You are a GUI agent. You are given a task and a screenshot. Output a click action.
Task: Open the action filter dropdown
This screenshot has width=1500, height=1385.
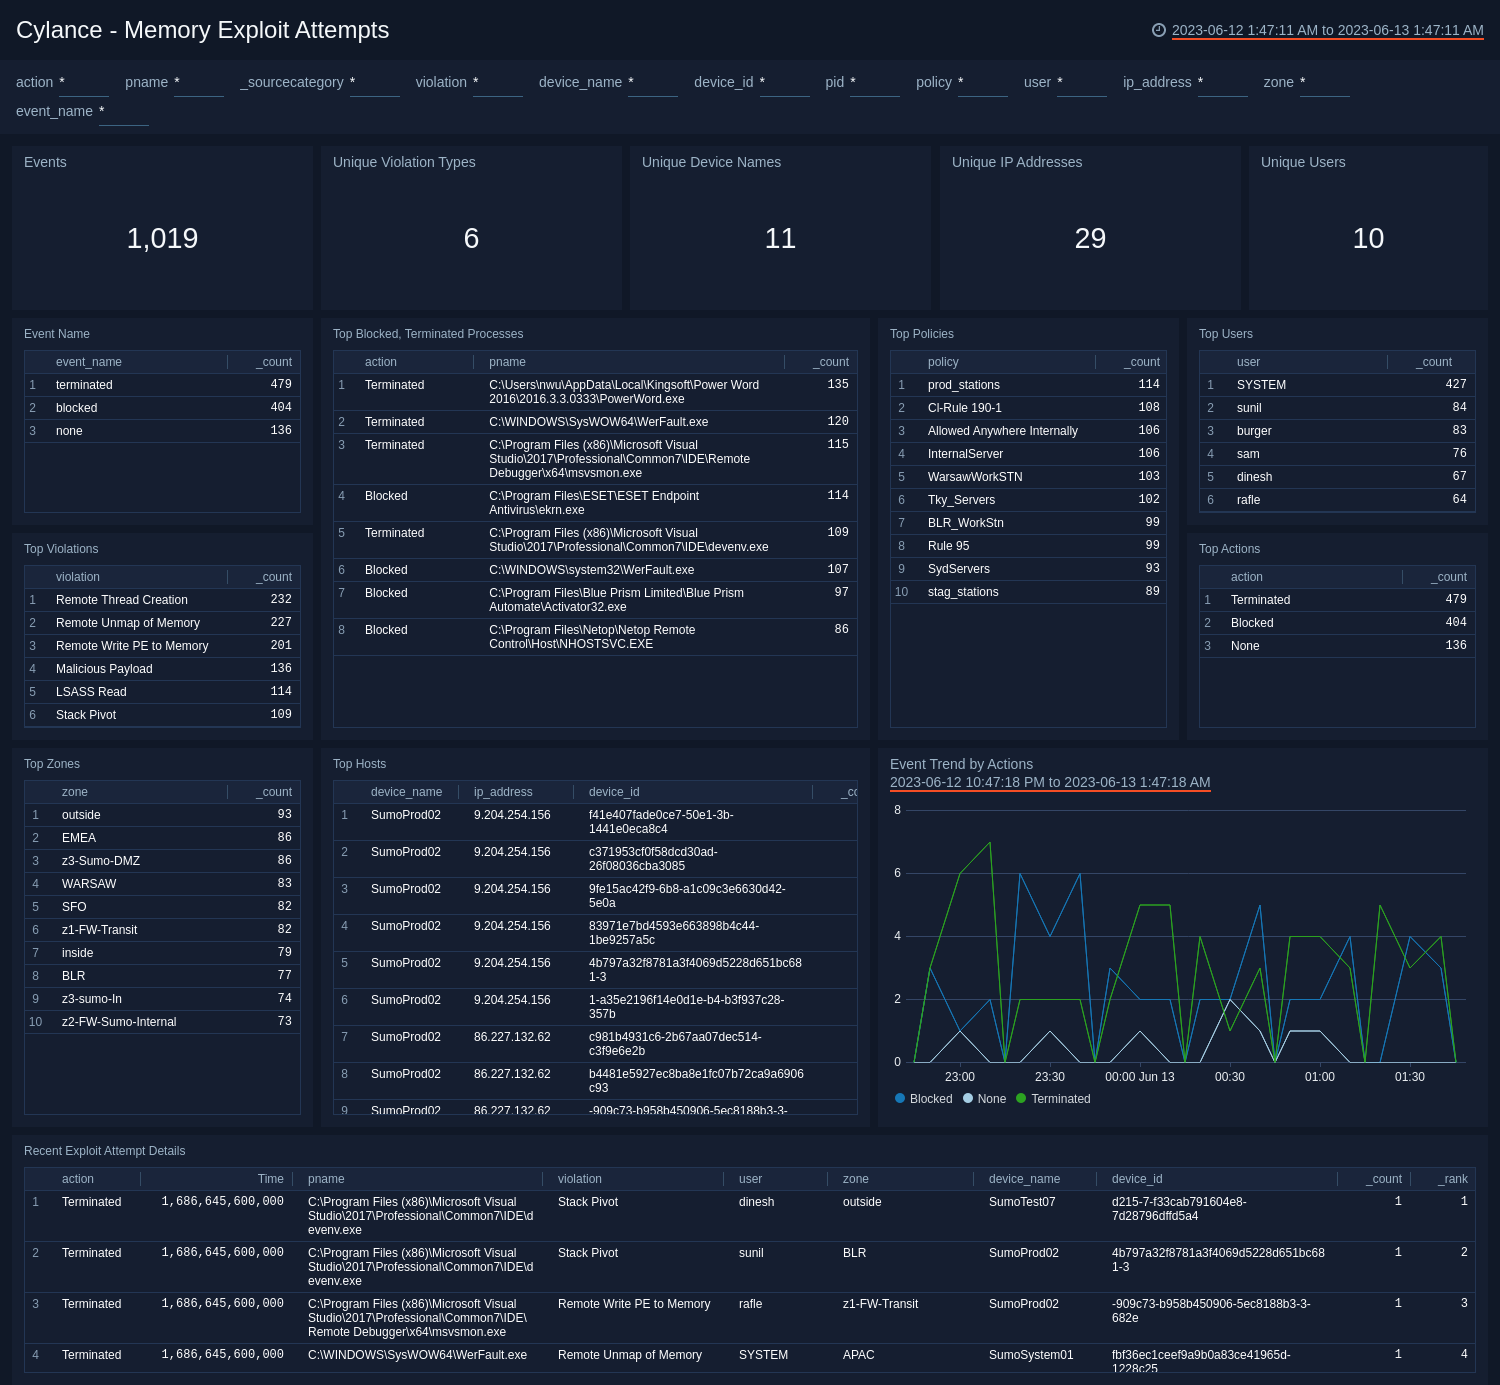(83, 86)
